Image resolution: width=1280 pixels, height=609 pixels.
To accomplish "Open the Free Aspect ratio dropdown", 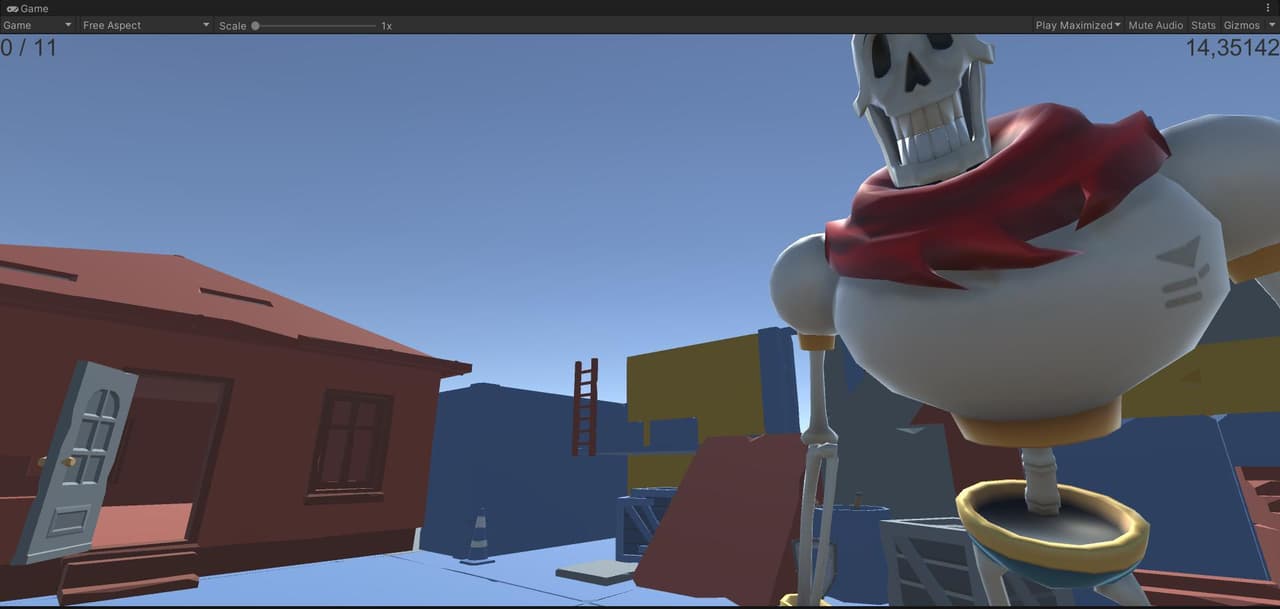I will coord(146,25).
